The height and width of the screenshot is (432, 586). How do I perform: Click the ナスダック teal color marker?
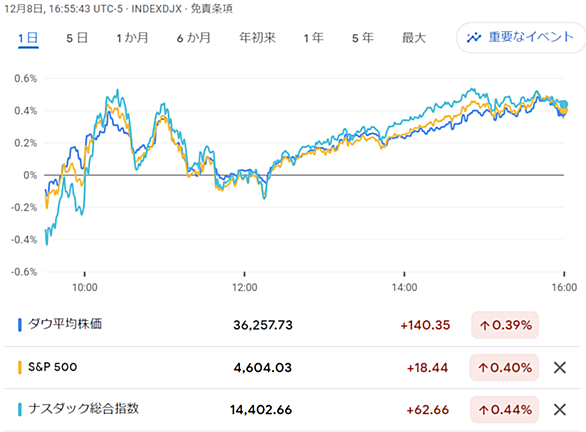[x=20, y=410]
